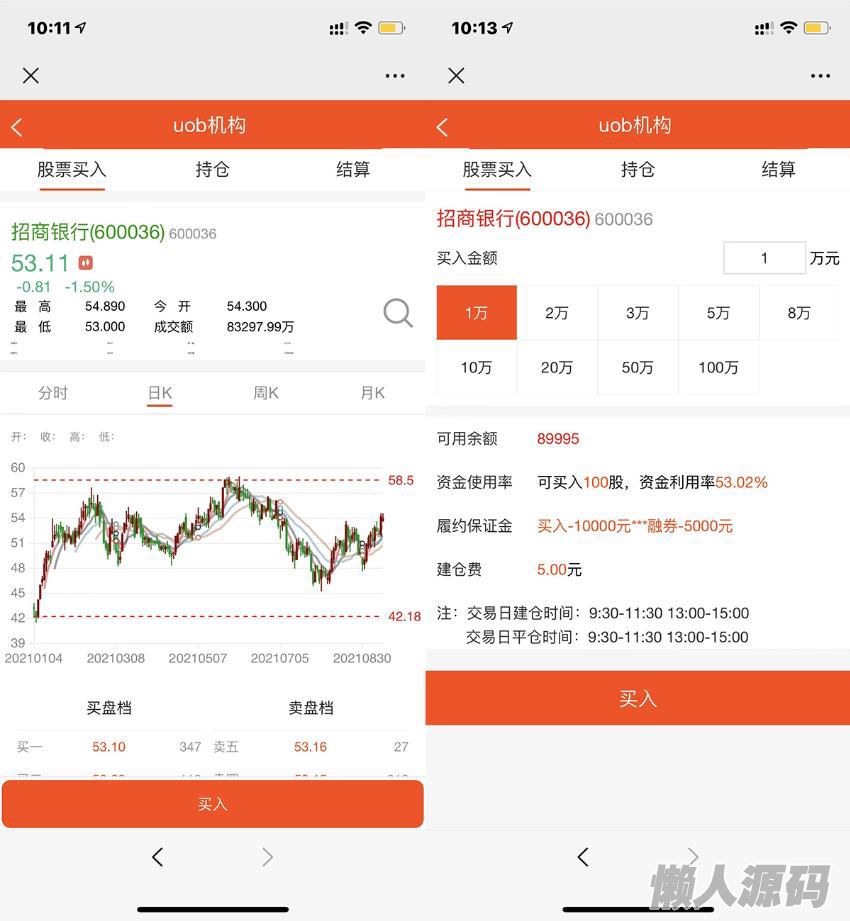Image resolution: width=850 pixels, height=921 pixels.
Task: Go back using the left orange header arrow
Action: coord(17,127)
